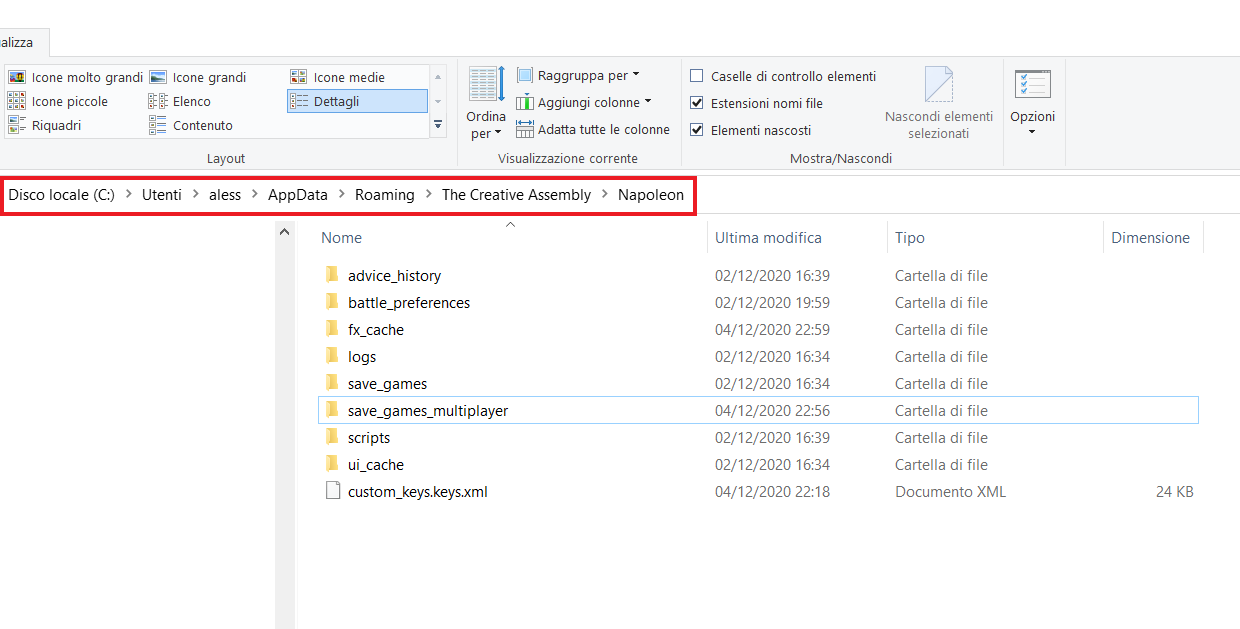This screenshot has height=629, width=1240.
Task: Open the Raggruppa per dropdown
Action: click(579, 75)
